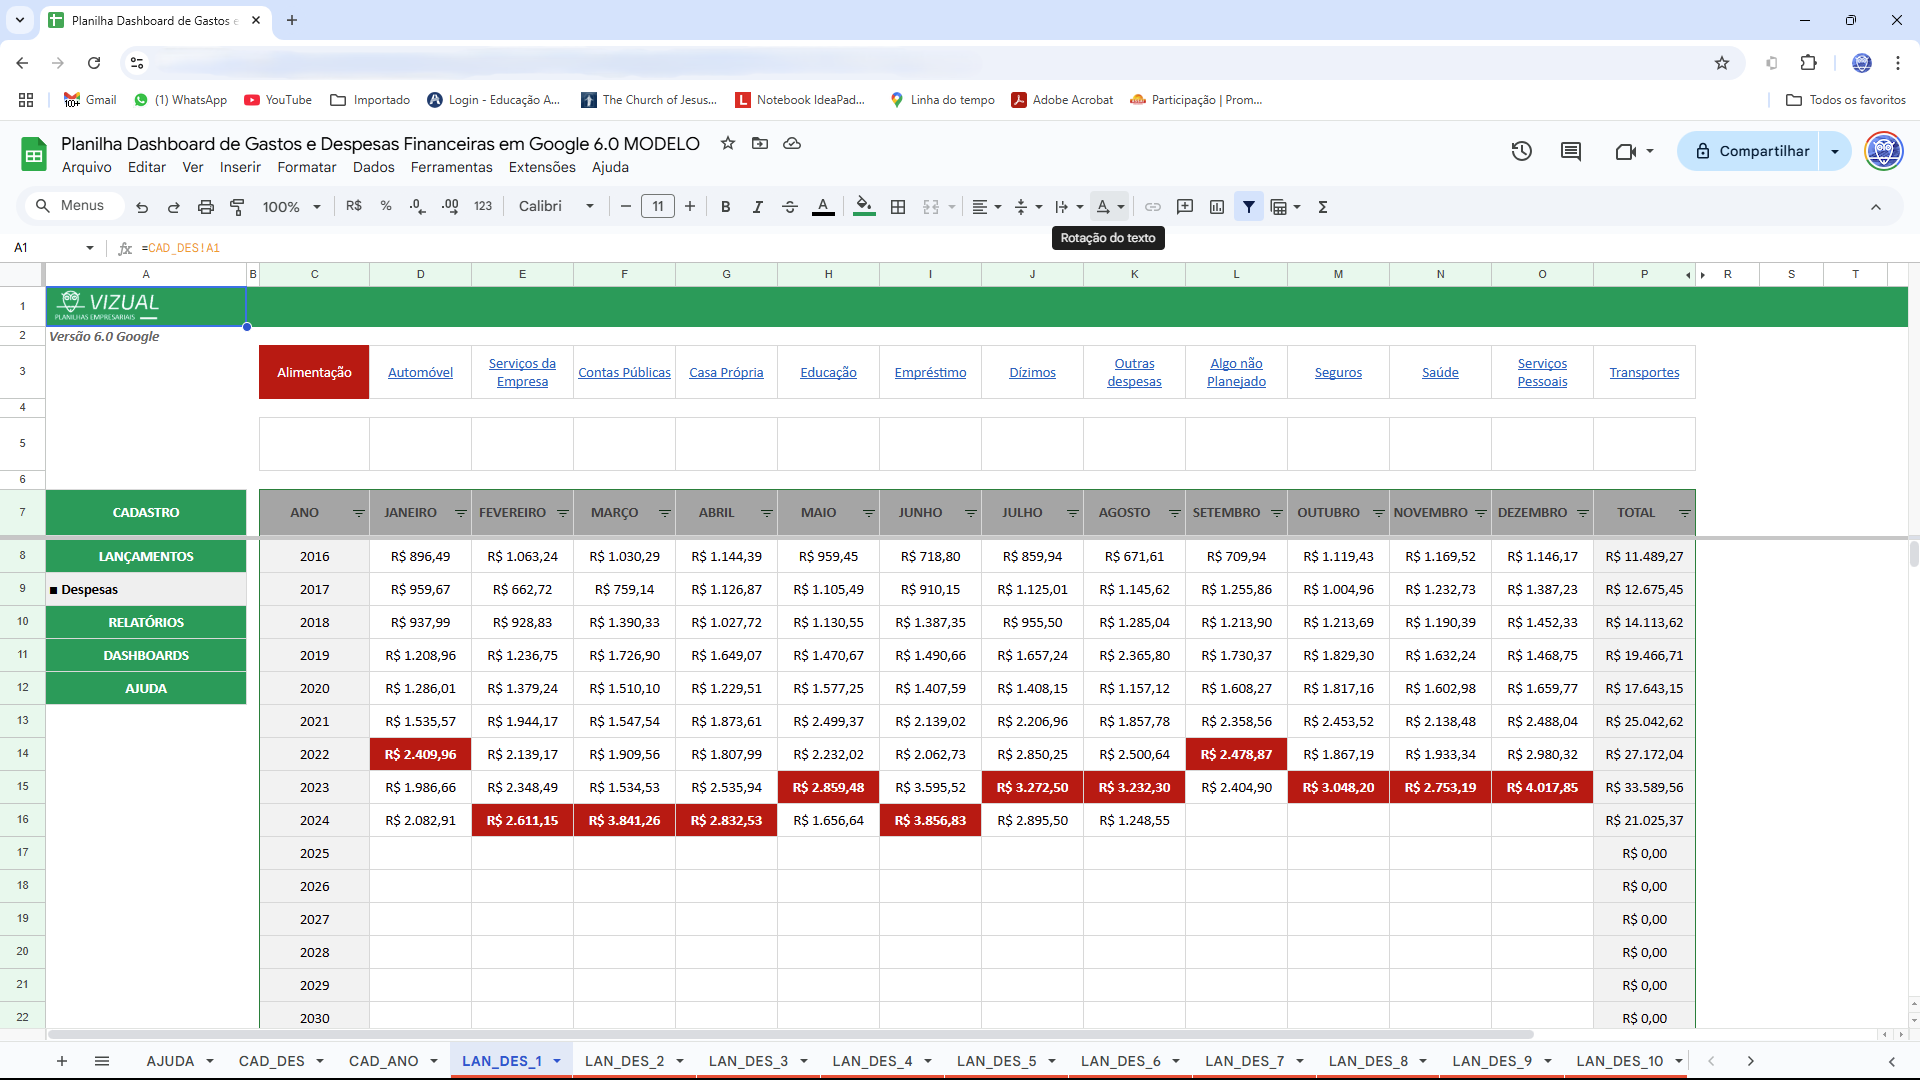
Task: Toggle the filter button in toolbar
Action: [x=1249, y=207]
